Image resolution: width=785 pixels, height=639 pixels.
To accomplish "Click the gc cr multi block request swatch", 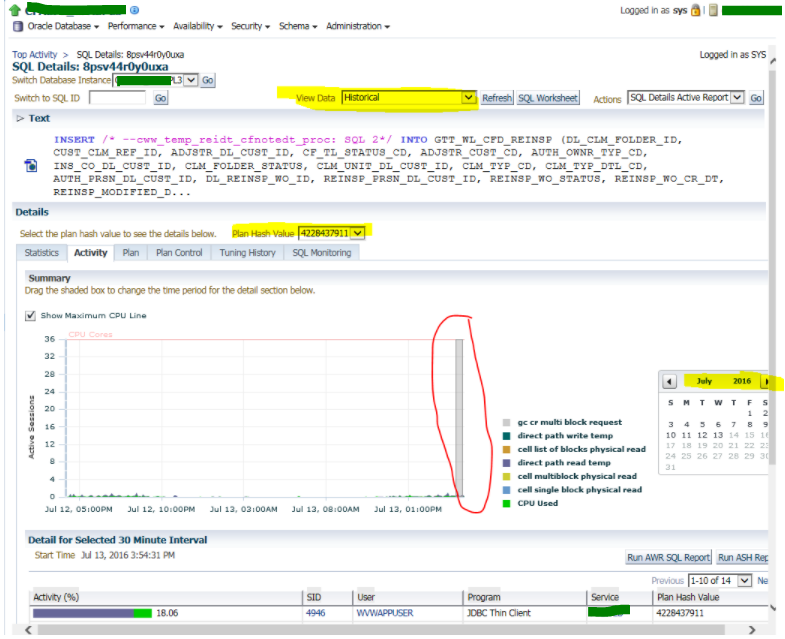I will (x=507, y=423).
